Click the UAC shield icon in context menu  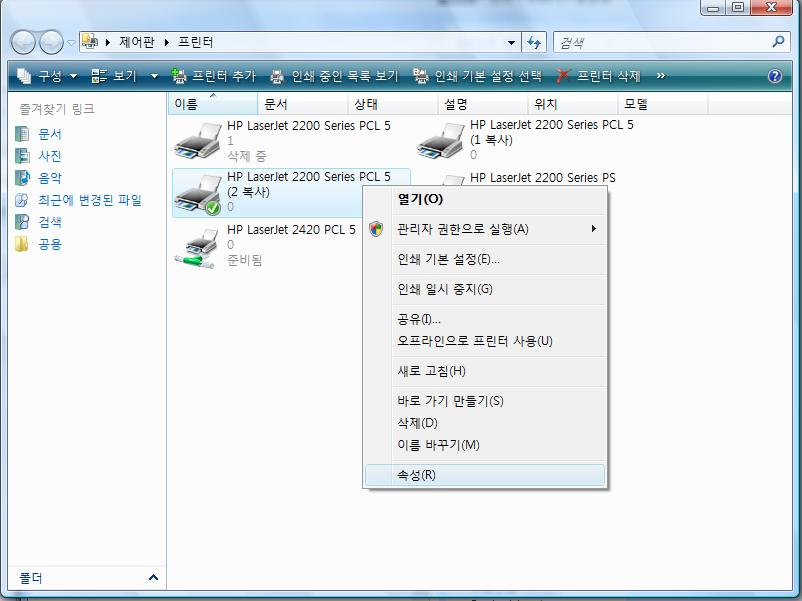pos(376,229)
